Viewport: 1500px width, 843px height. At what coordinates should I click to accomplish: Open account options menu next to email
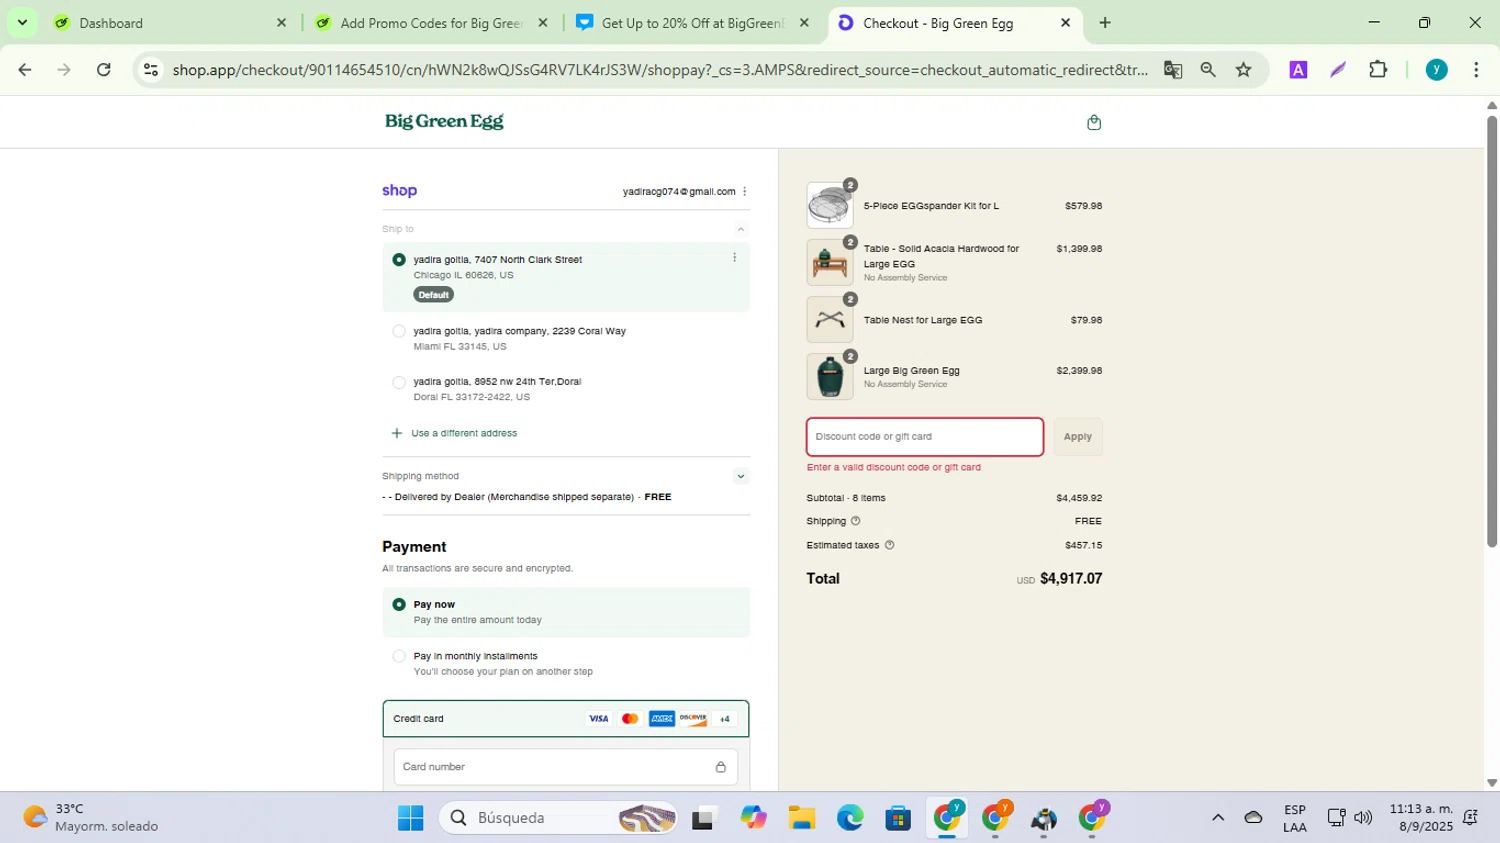point(744,191)
